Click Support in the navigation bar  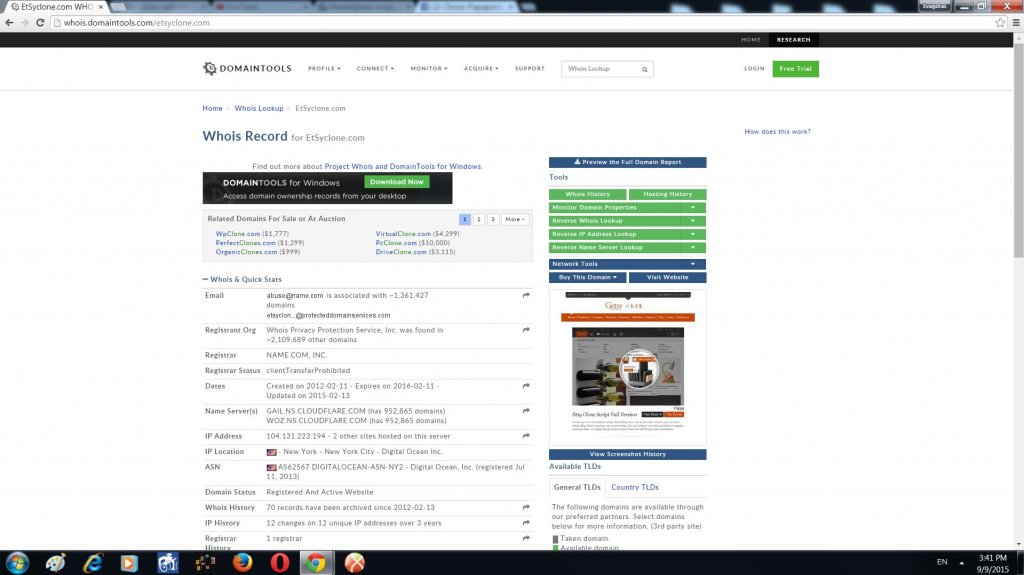click(x=530, y=69)
